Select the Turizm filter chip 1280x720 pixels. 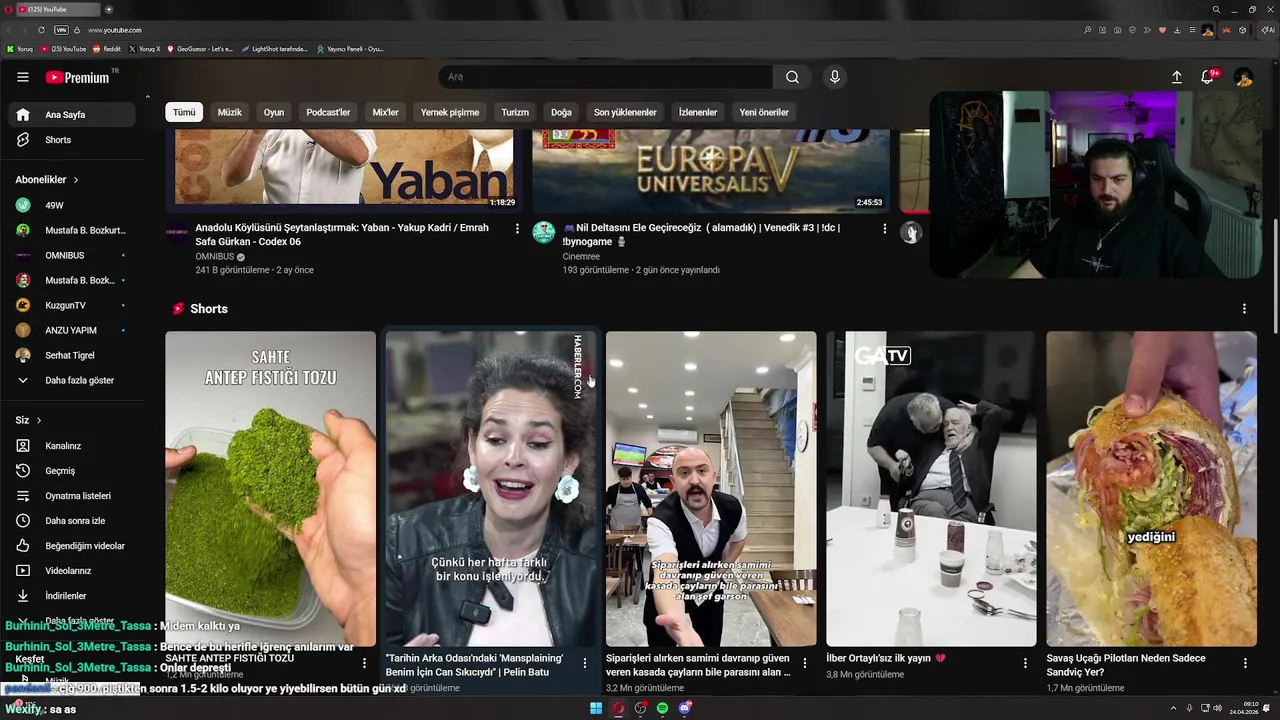(515, 112)
